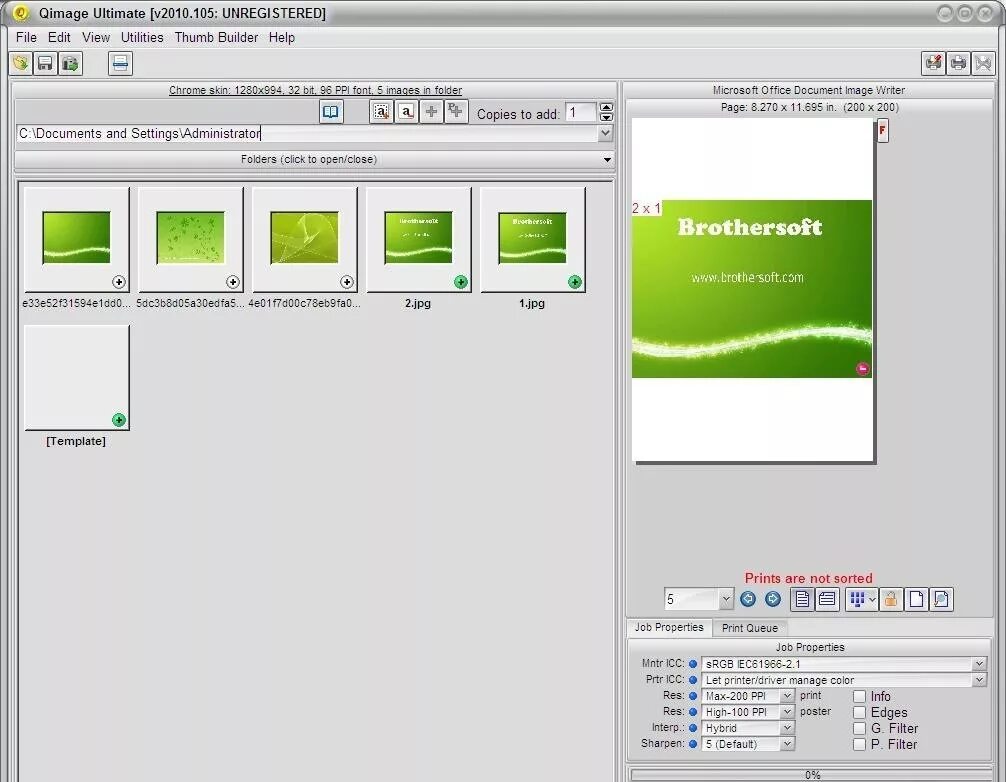Viewport: 1006px width, 782px height.
Task: Open High-100 PPI poster resolution dropdown
Action: pos(787,712)
